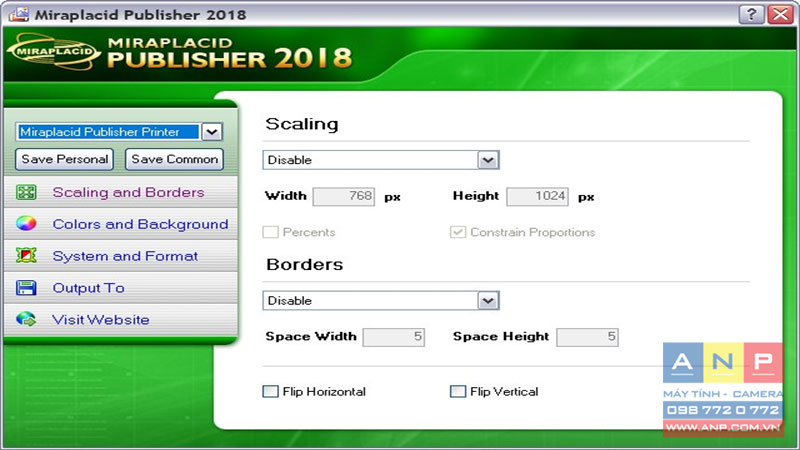
Task: Click the Output To floppy disk icon
Action: [26, 288]
